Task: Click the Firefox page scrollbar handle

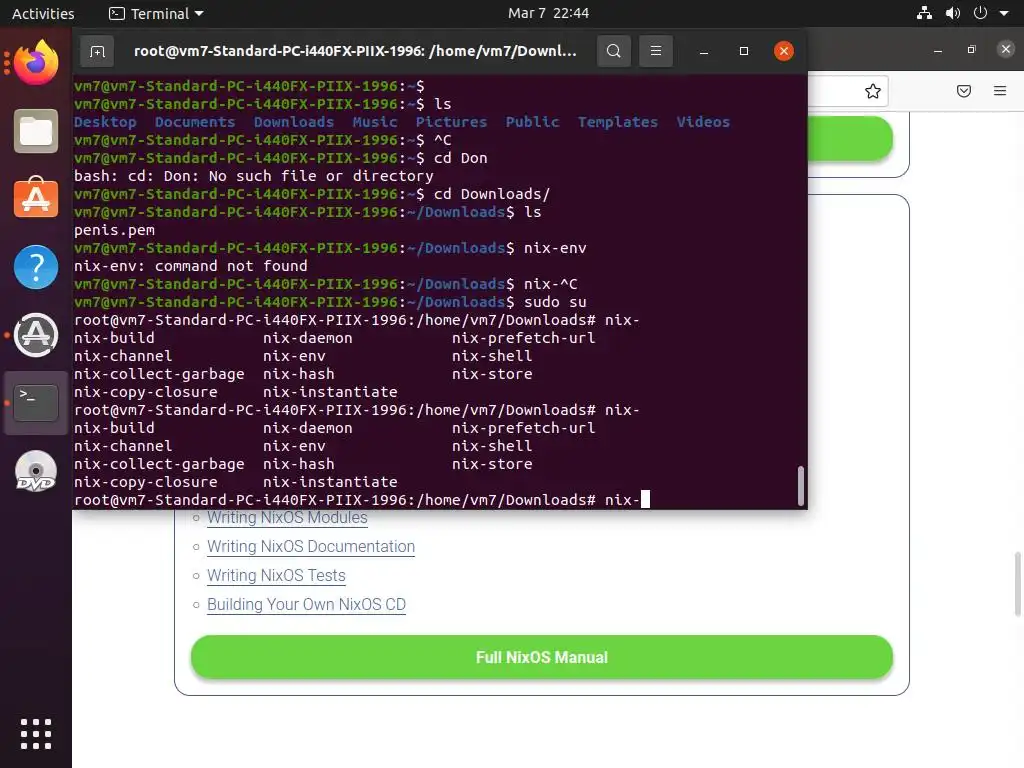Action: pyautogui.click(x=1017, y=584)
